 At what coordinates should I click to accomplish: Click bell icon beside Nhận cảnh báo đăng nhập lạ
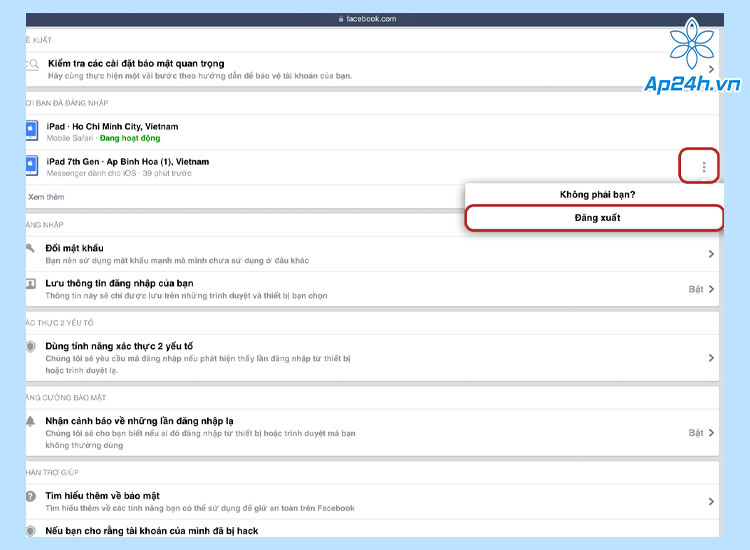click(x=31, y=421)
